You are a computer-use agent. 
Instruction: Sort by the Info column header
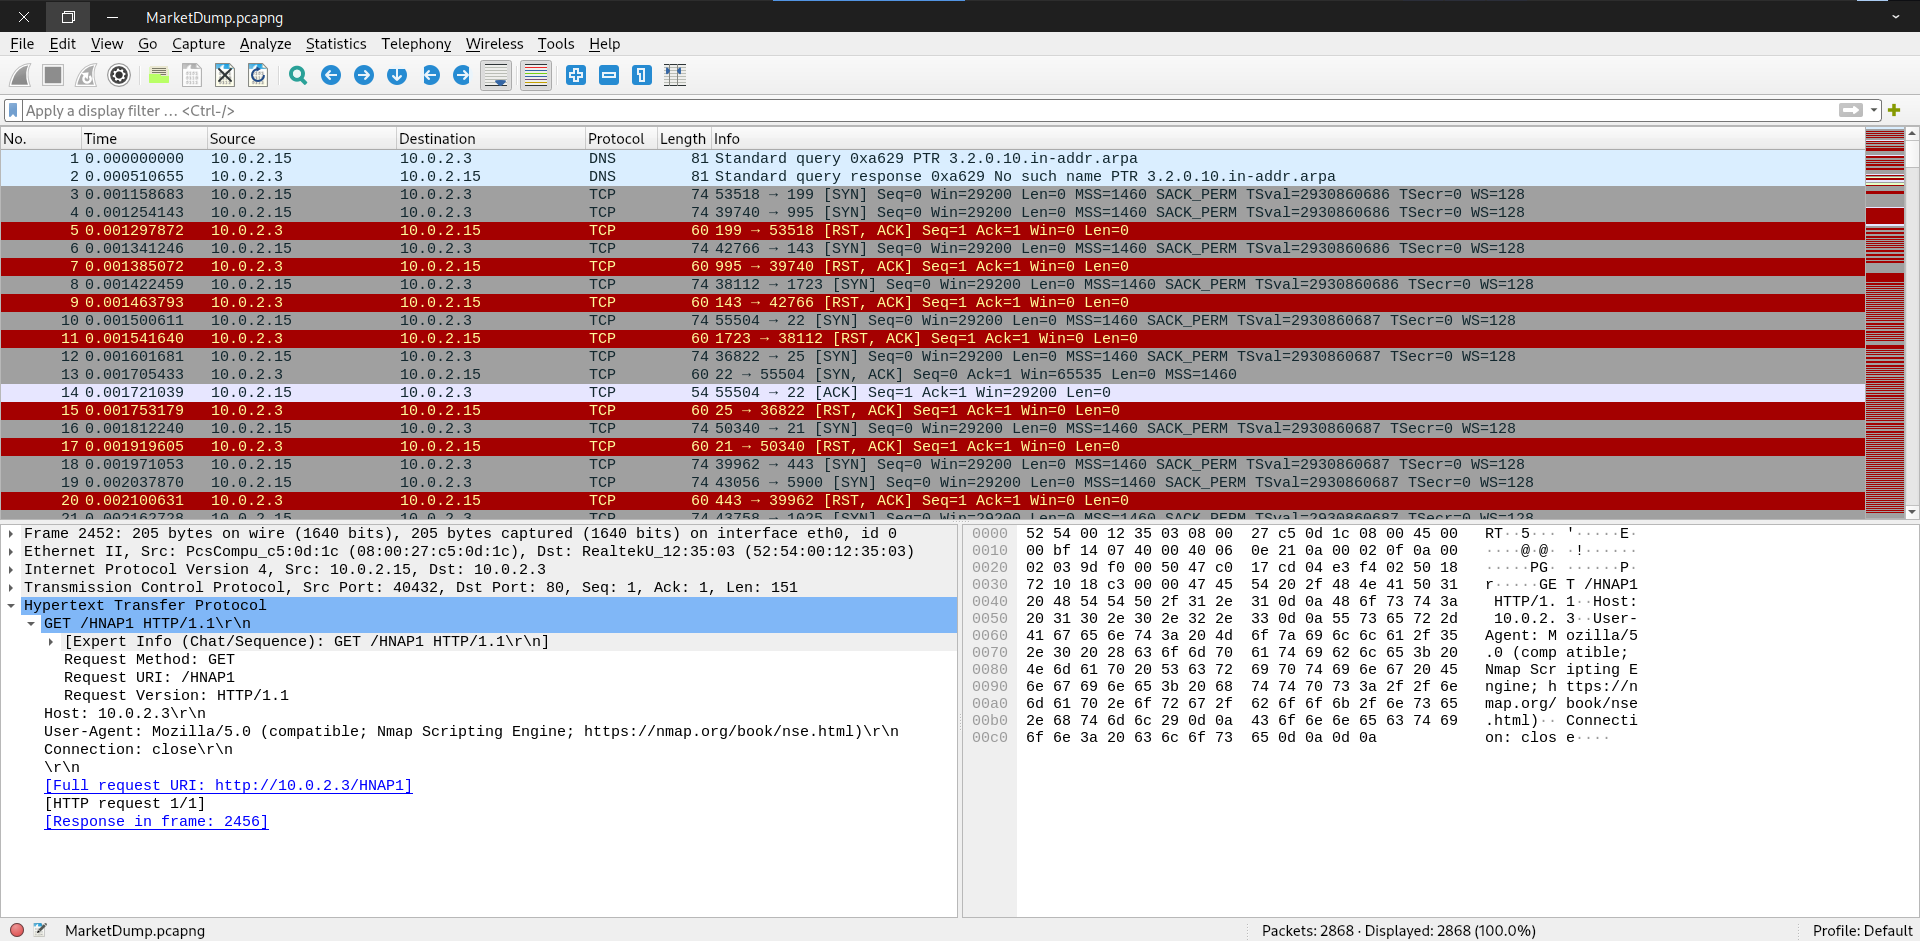click(x=1286, y=139)
